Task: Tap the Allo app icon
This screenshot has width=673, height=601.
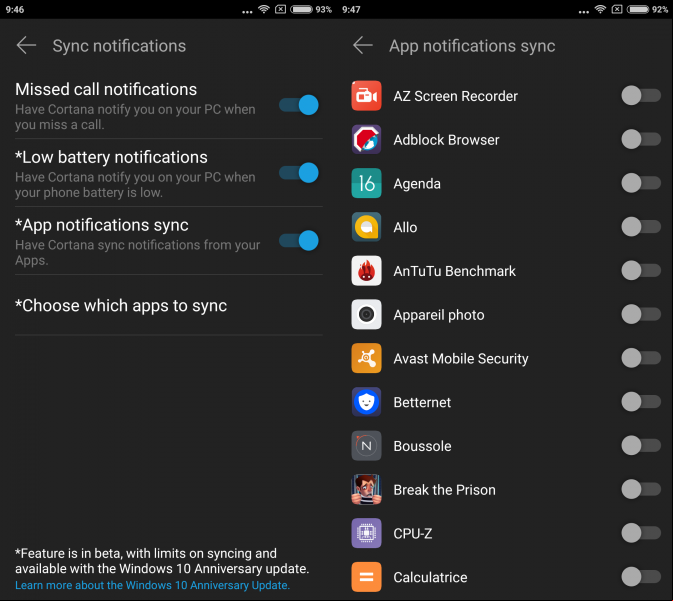Action: point(366,227)
